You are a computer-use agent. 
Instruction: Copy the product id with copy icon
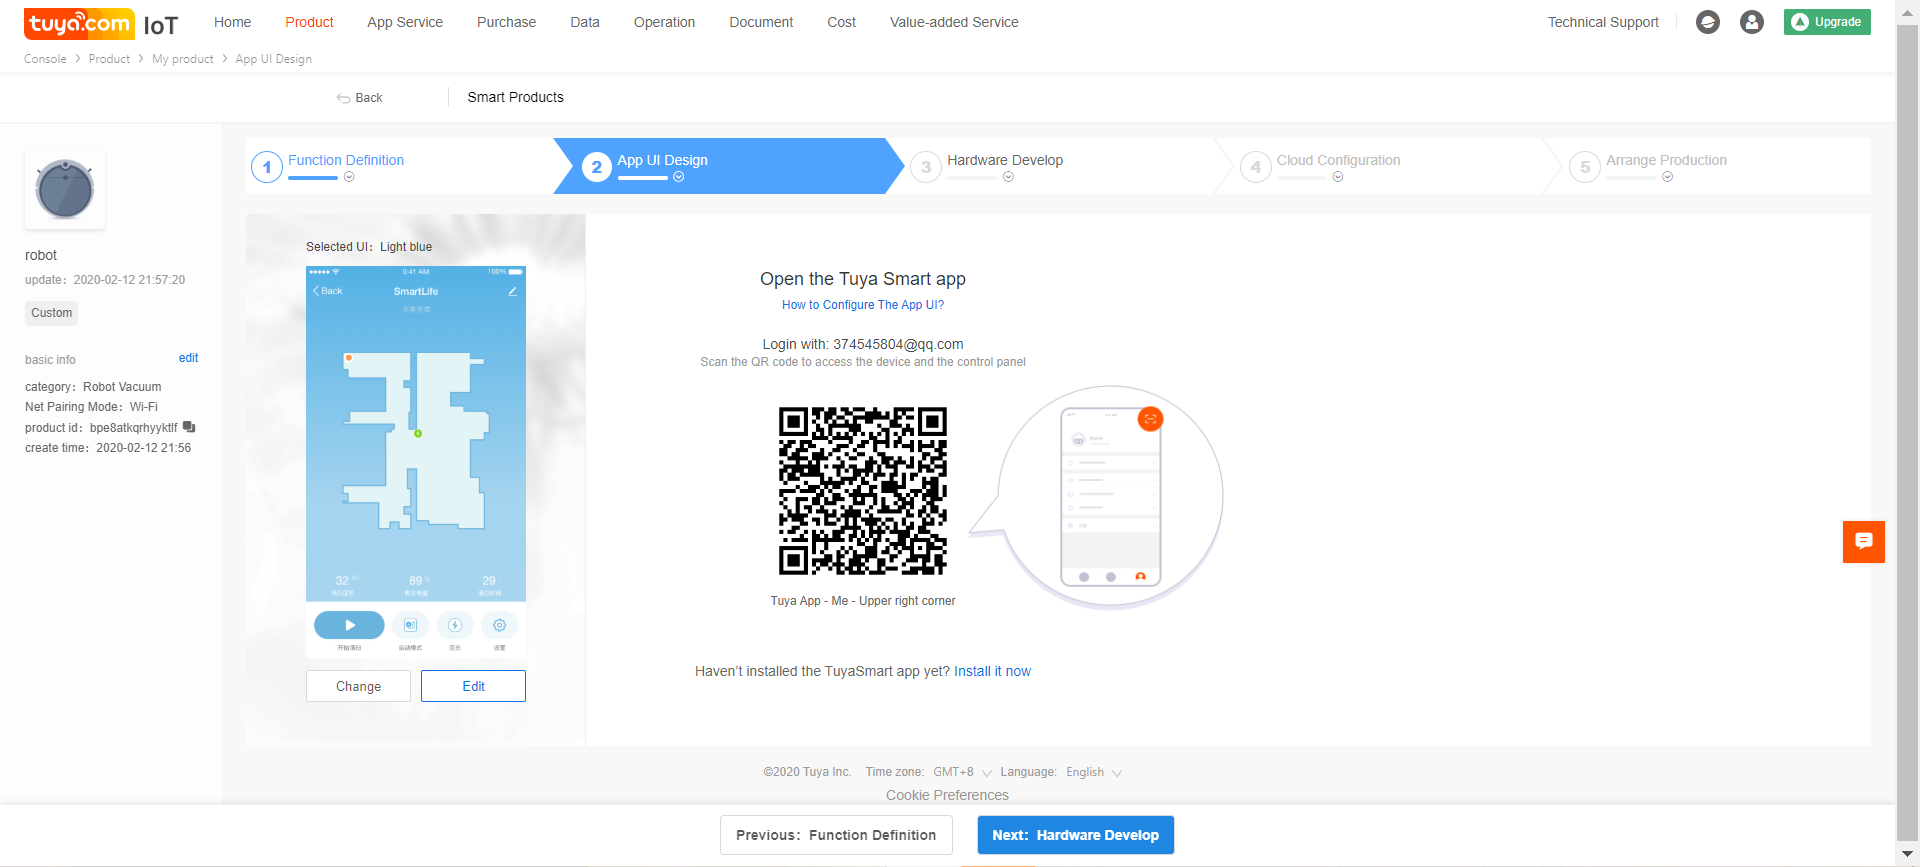pos(189,427)
